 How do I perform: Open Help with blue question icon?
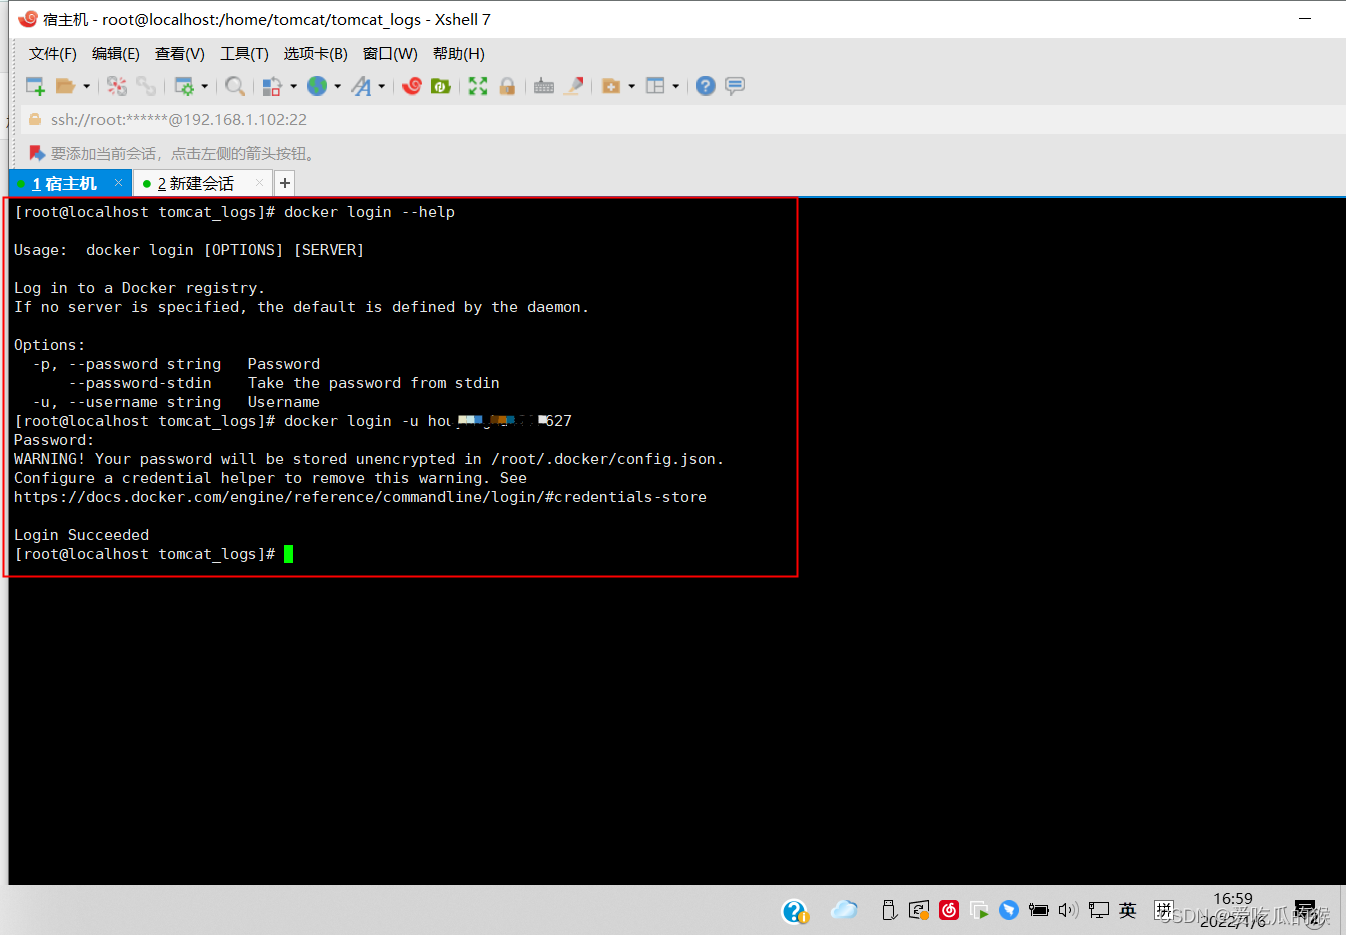[x=706, y=86]
